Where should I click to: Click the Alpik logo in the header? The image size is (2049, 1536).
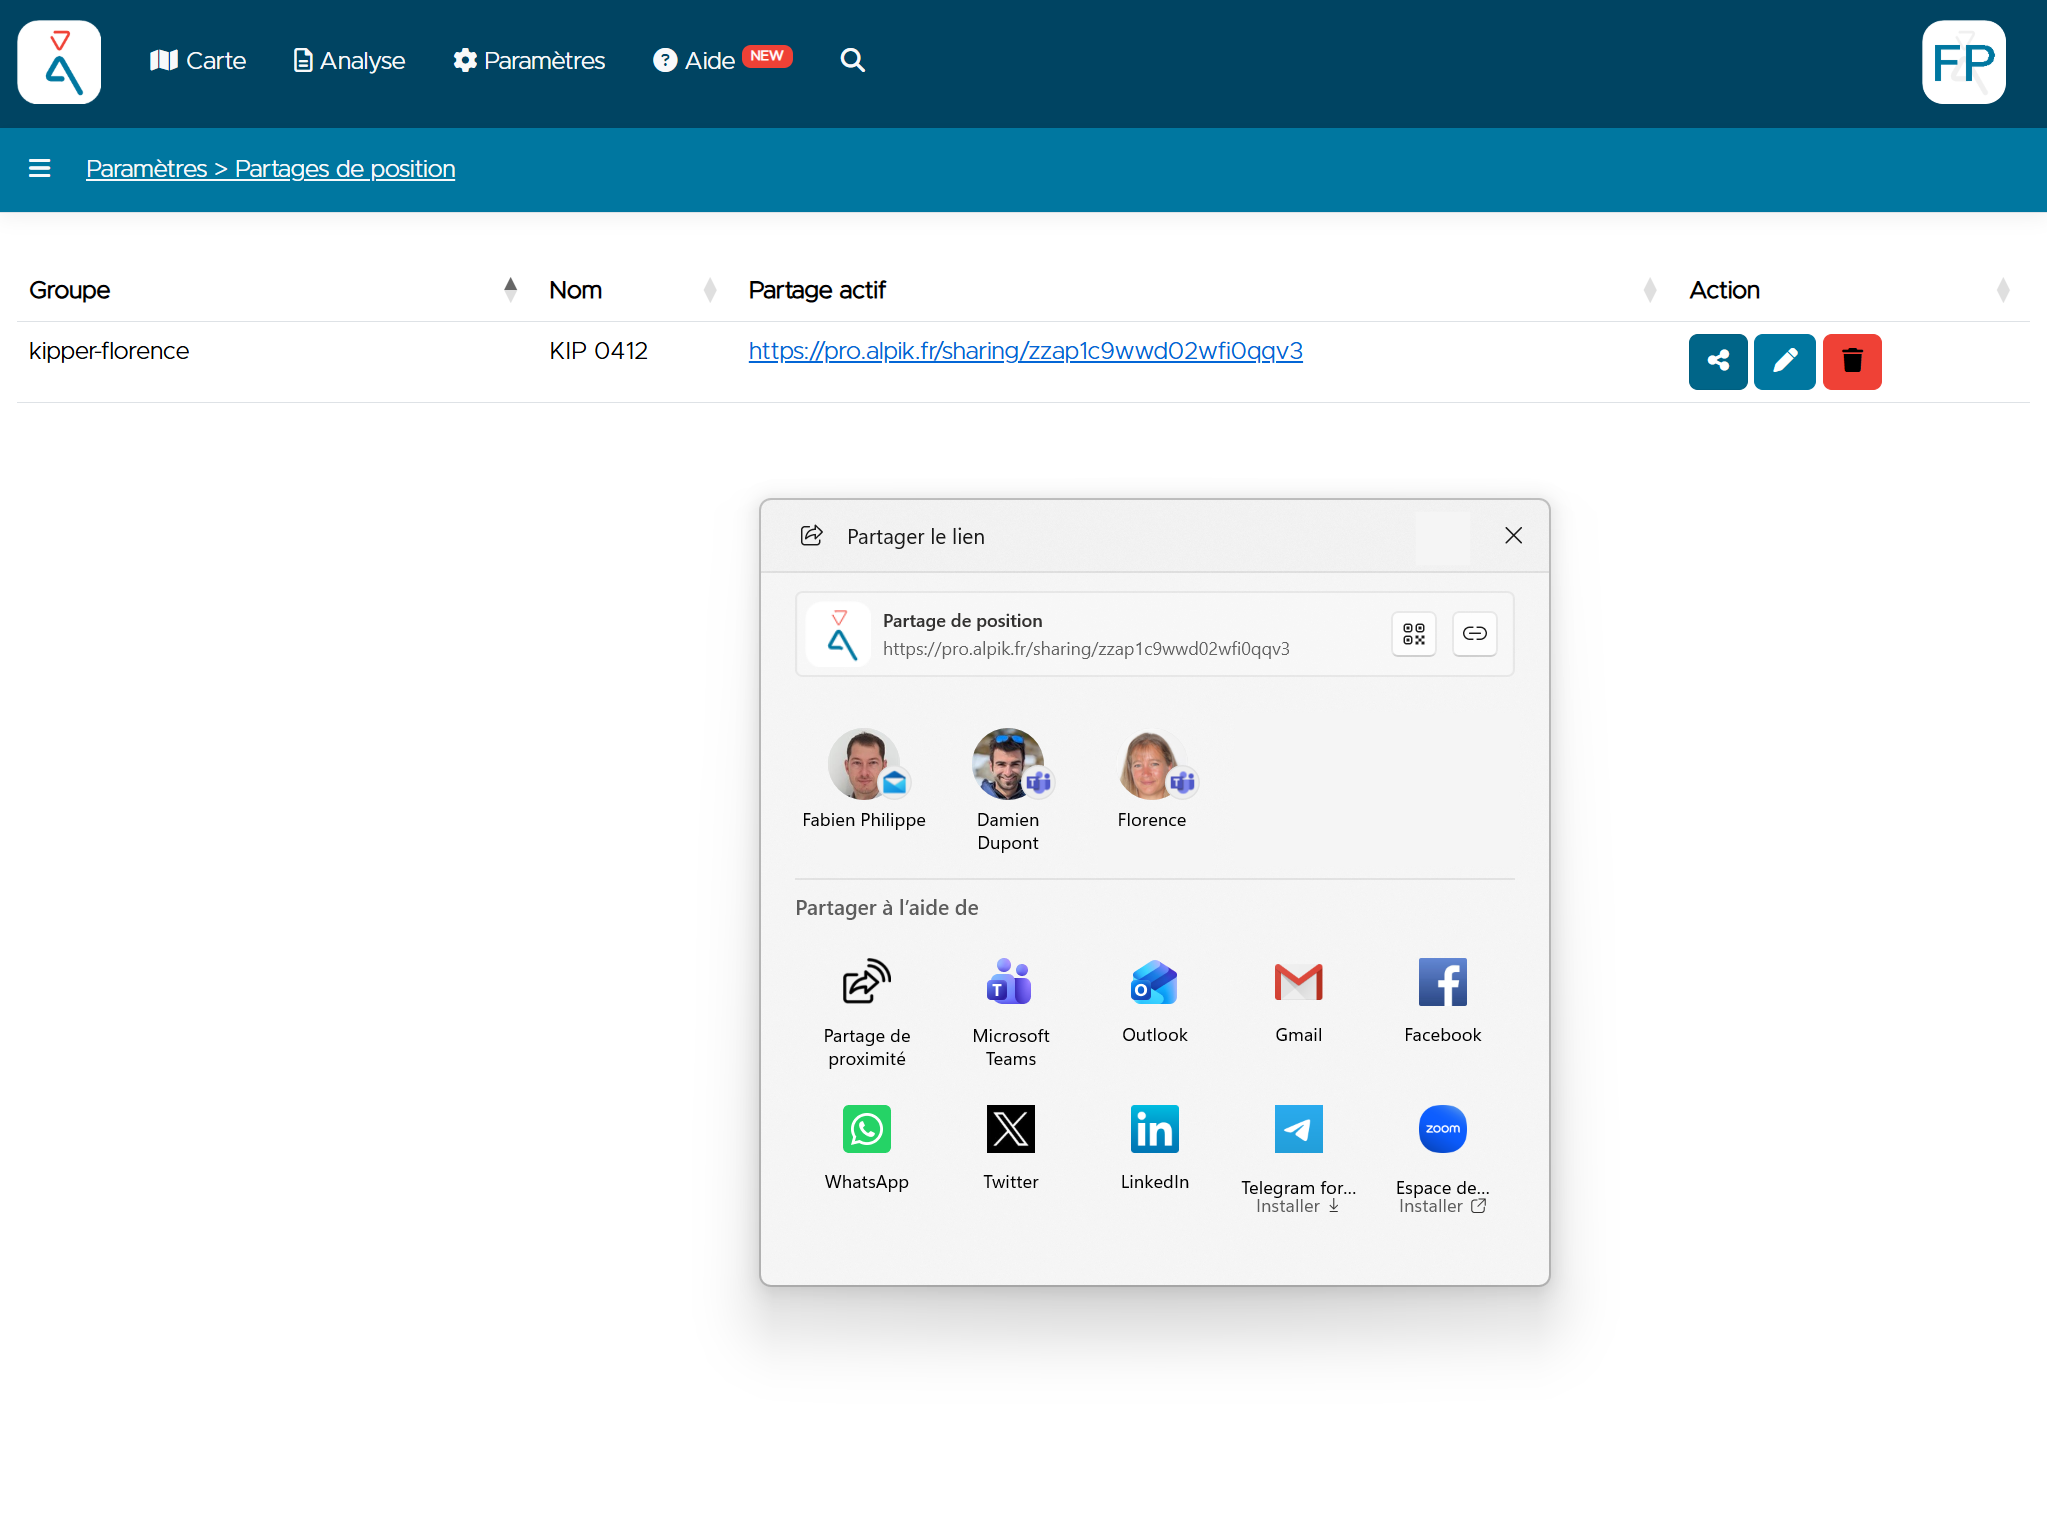59,62
